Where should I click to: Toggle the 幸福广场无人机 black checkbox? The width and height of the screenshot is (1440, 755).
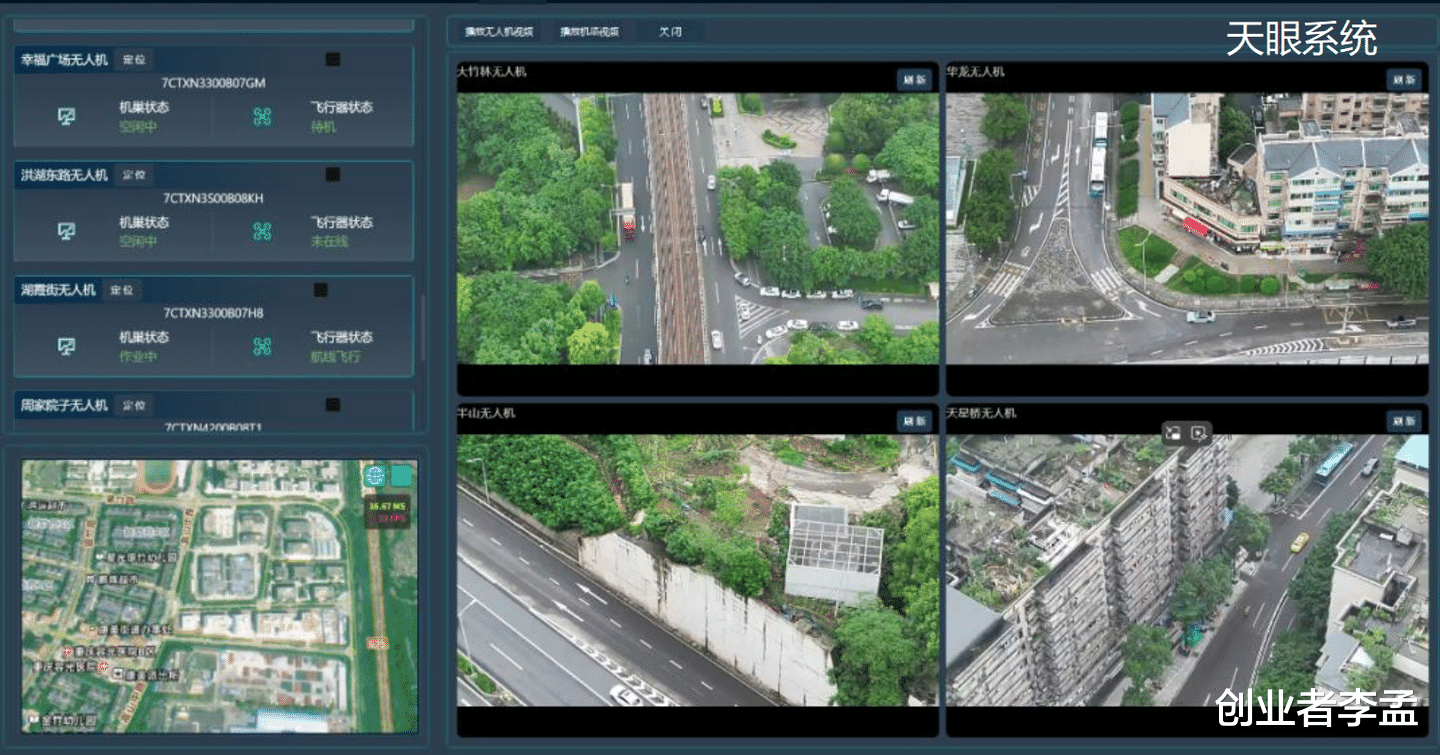coord(333,60)
